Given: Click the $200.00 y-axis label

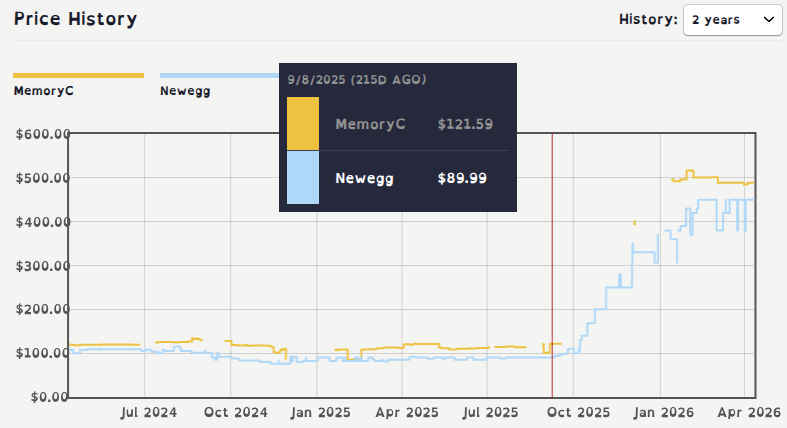Looking at the screenshot, I should [x=43, y=309].
